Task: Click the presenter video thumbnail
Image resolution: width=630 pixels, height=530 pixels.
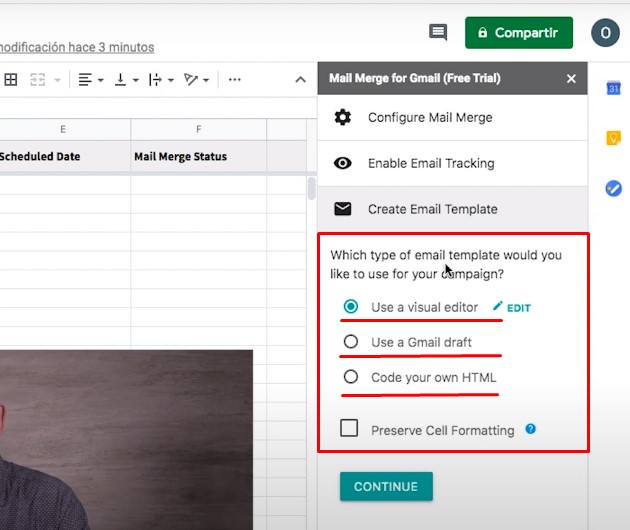Action: click(126, 440)
